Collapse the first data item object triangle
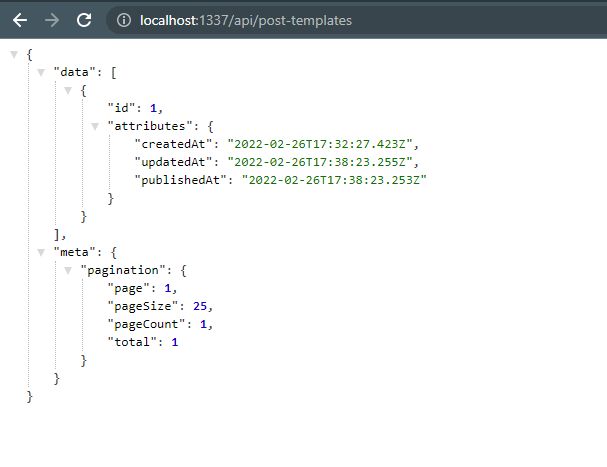607x467 pixels. tap(68, 91)
